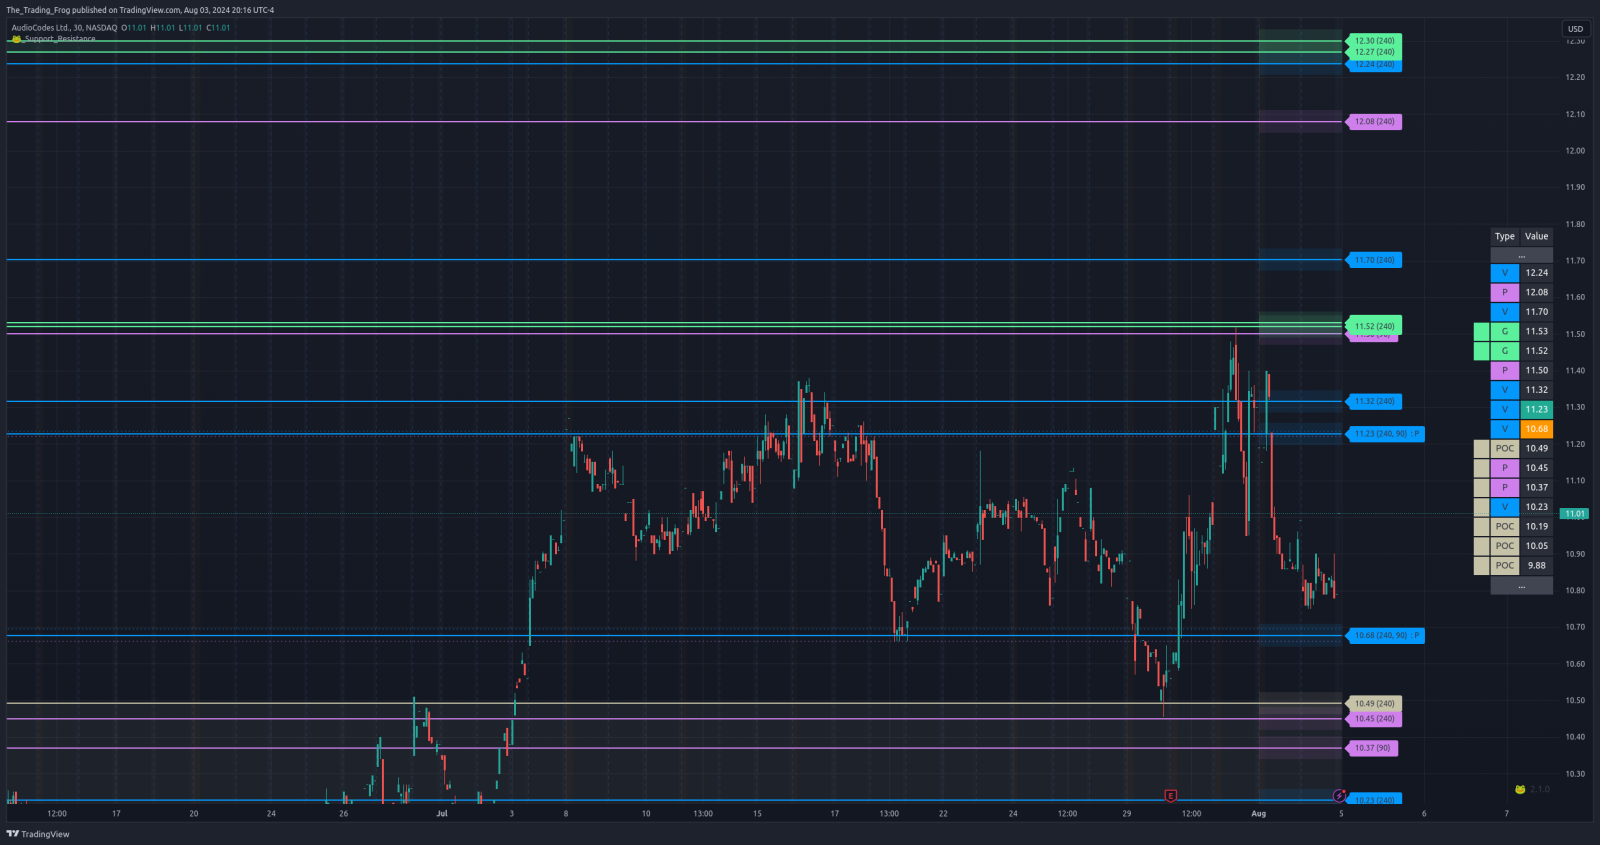Click the 11.32 value in the table
This screenshot has height=845, width=1600.
coord(1537,390)
